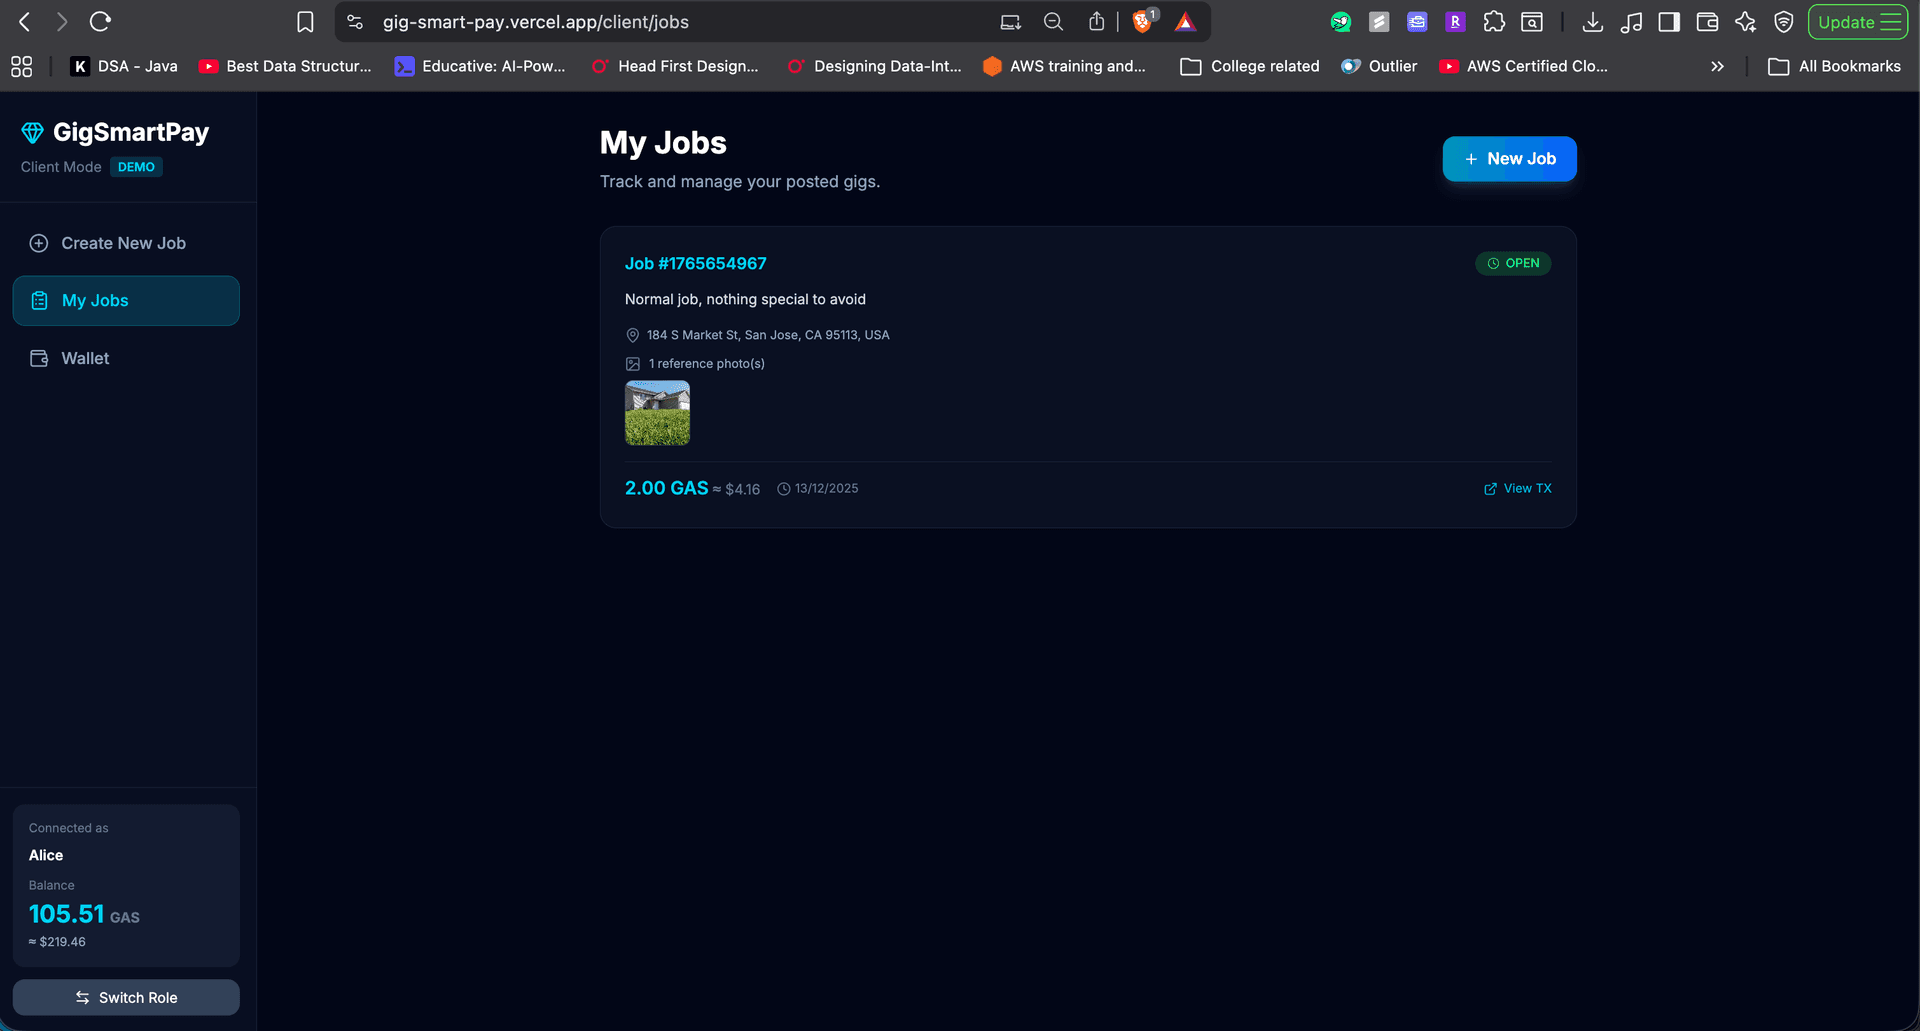The height and width of the screenshot is (1031, 1920).
Task: Open Create New Job in sidebar
Action: [x=123, y=243]
